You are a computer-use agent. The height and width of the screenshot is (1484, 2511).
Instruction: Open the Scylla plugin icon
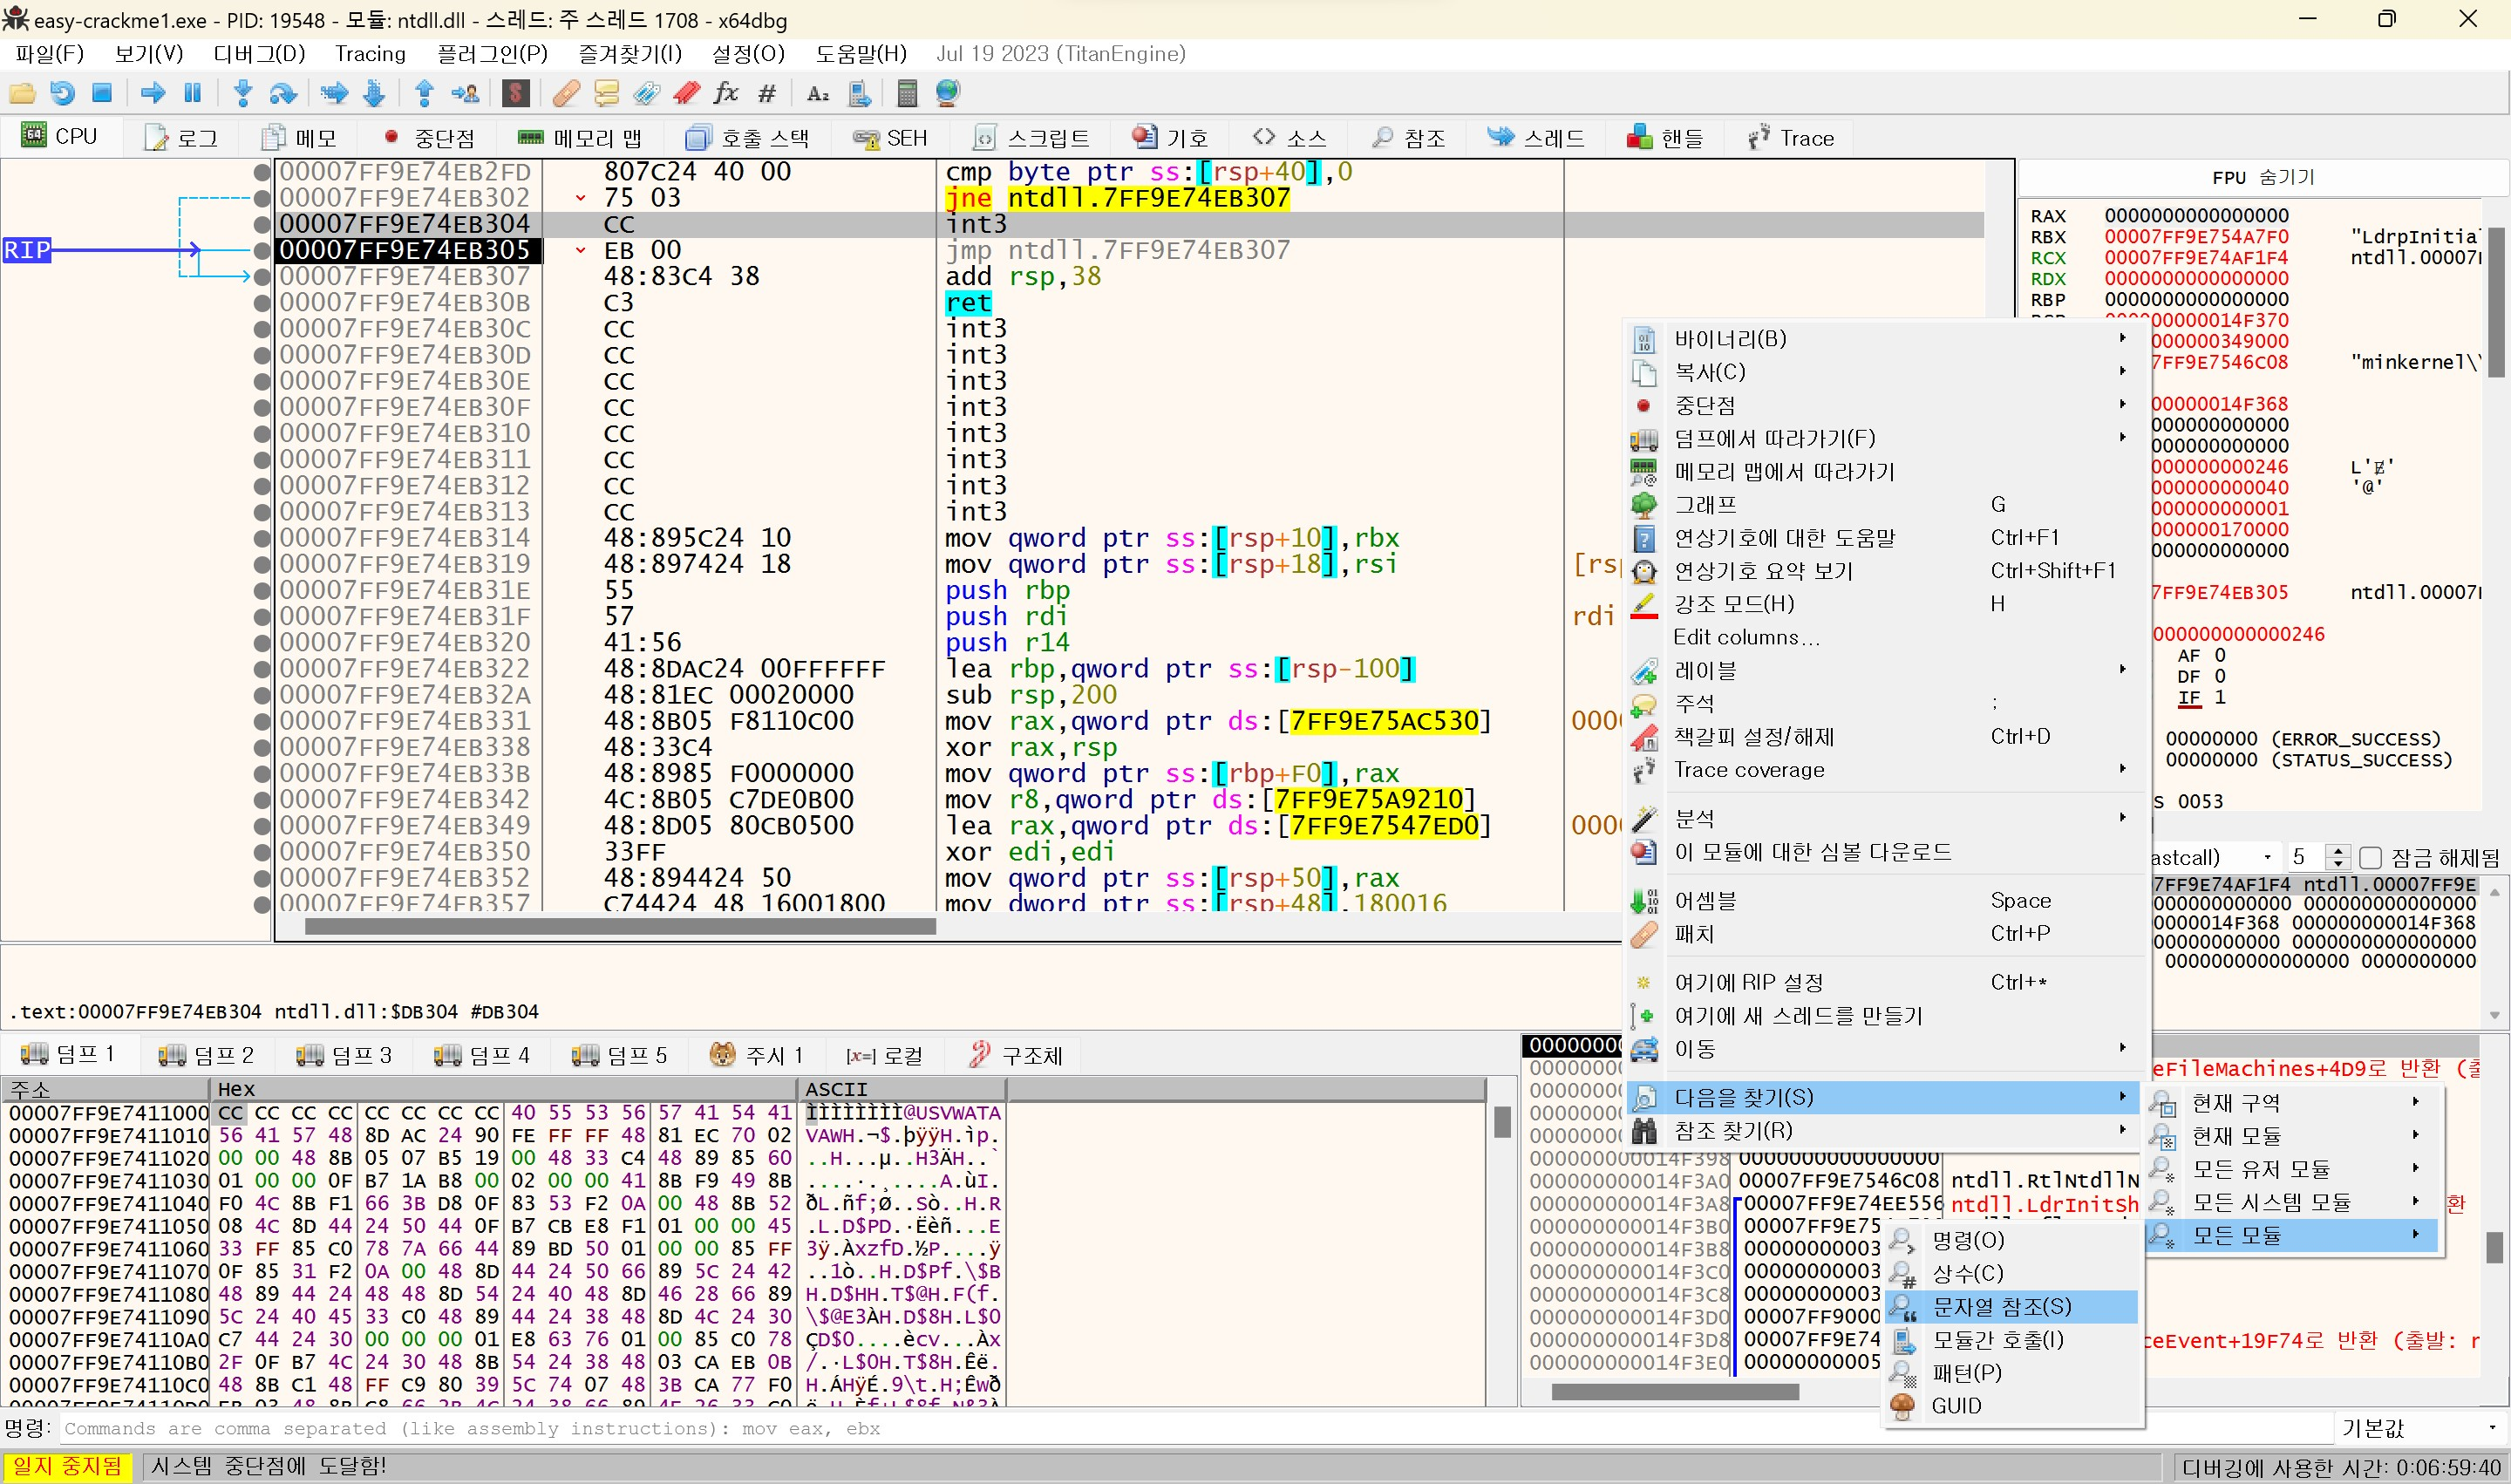point(516,94)
